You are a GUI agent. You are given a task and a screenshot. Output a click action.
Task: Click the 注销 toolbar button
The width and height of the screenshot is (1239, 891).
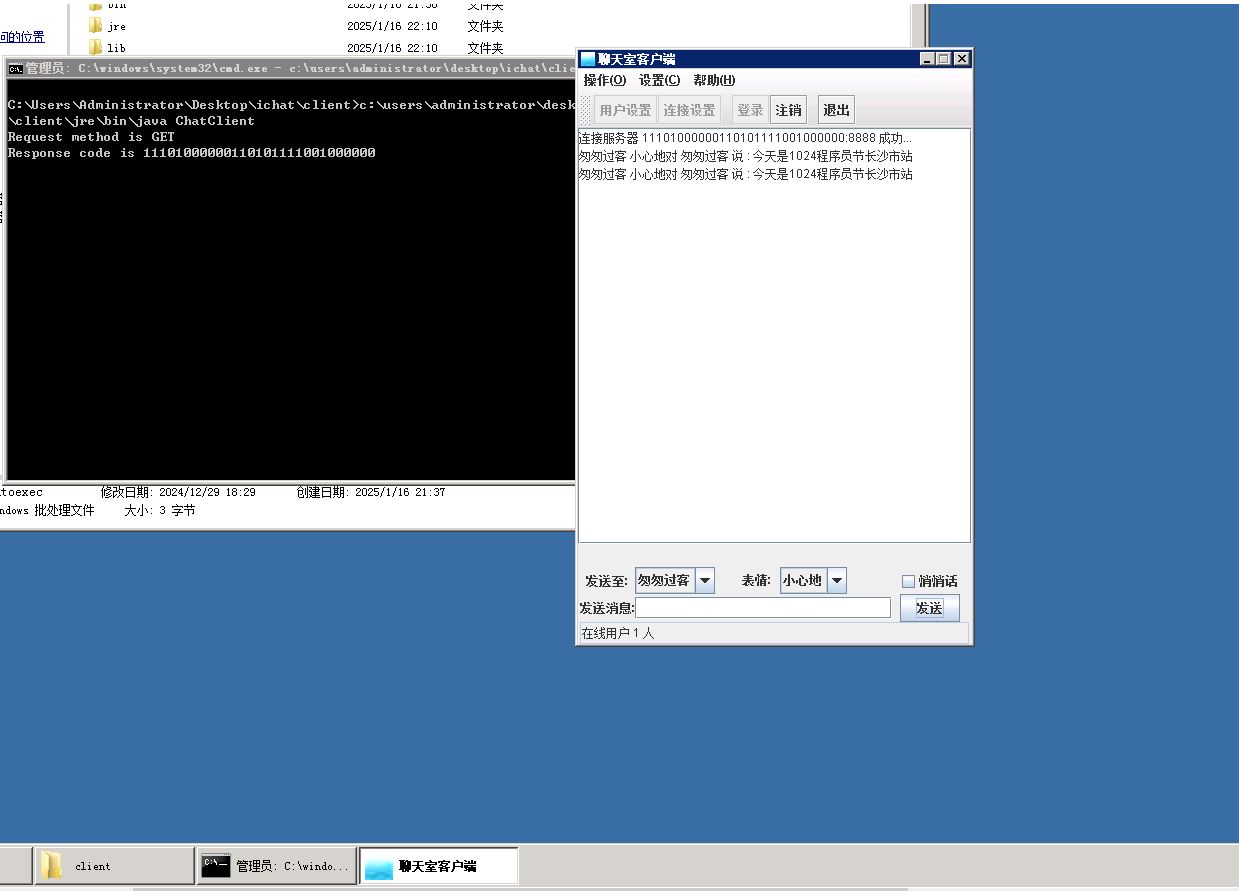pos(788,110)
